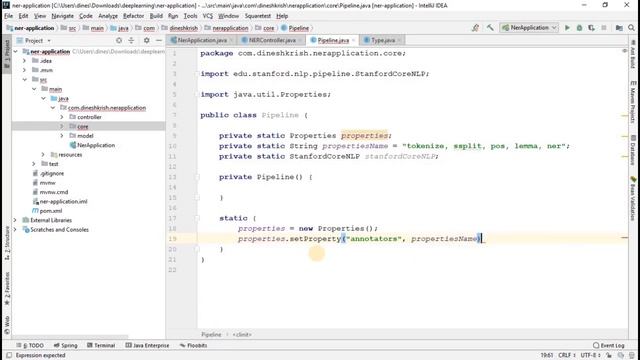640x360 pixels.
Task: Open the Terminal tool window
Action: coord(101,345)
